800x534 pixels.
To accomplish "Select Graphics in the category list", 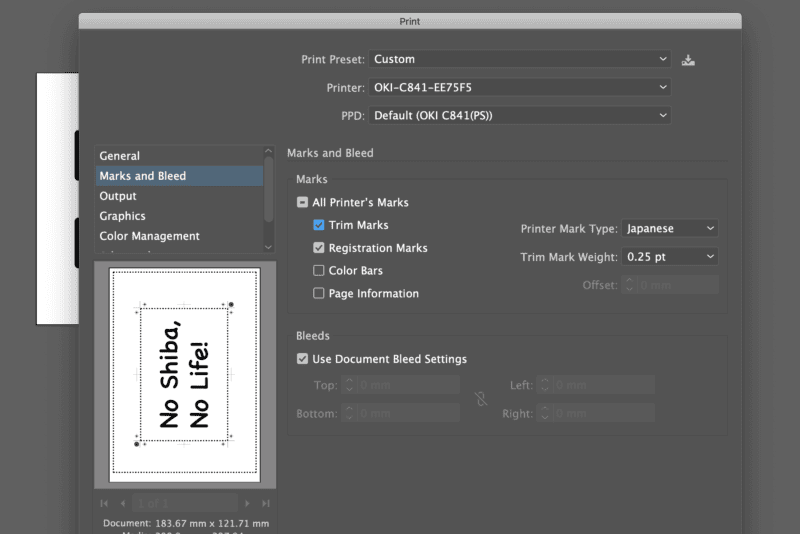I will pos(179,216).
